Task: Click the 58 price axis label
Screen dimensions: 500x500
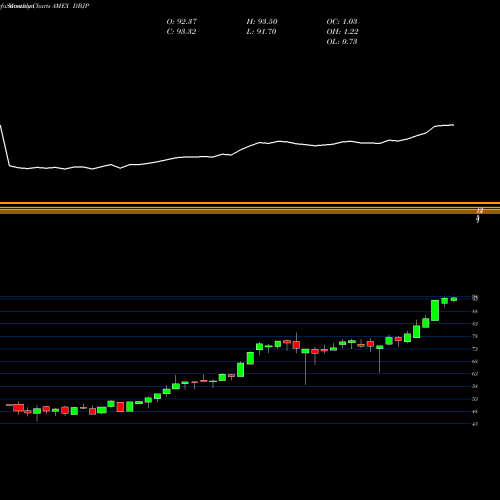Action: 475,386
